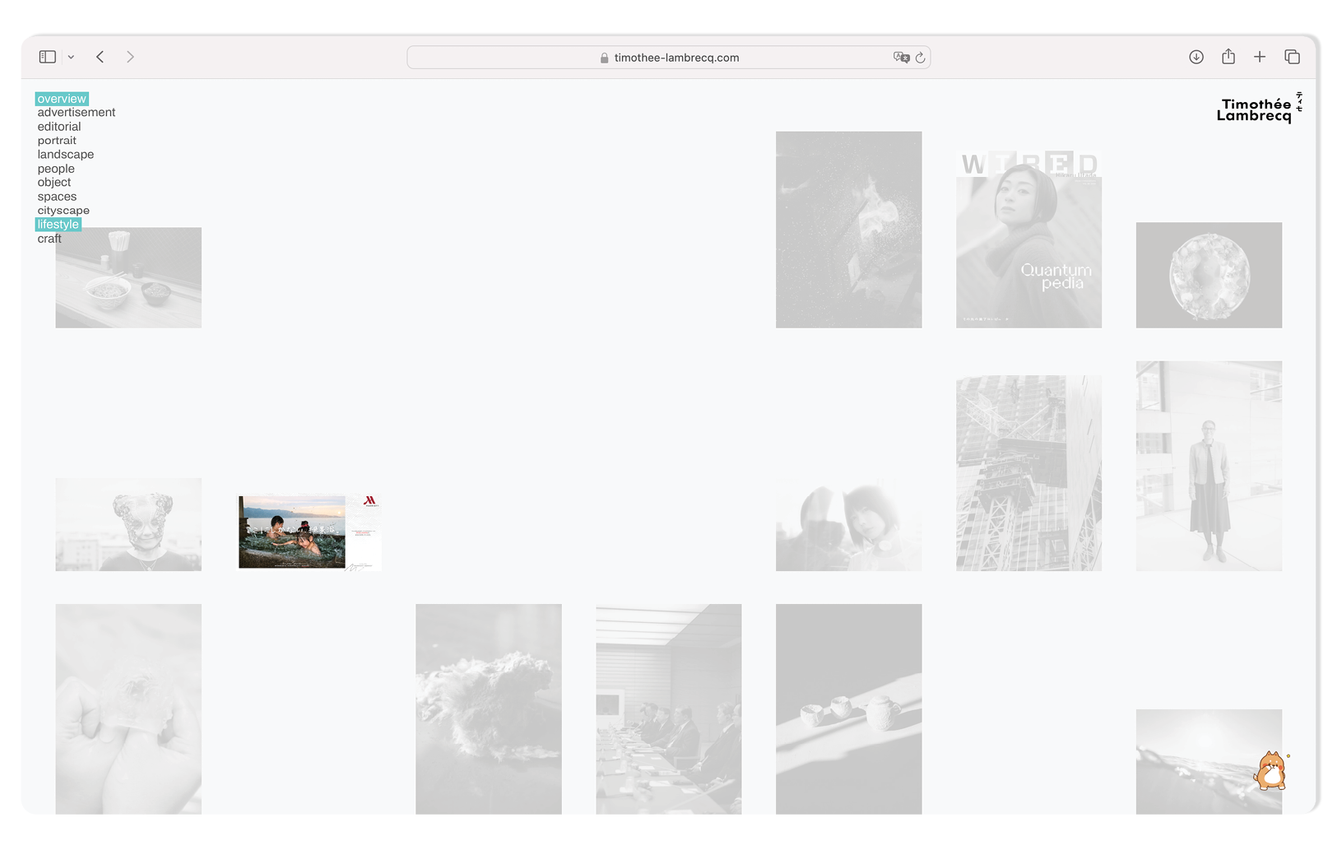Choose the cityscape category link
1337x850 pixels.
(x=63, y=210)
